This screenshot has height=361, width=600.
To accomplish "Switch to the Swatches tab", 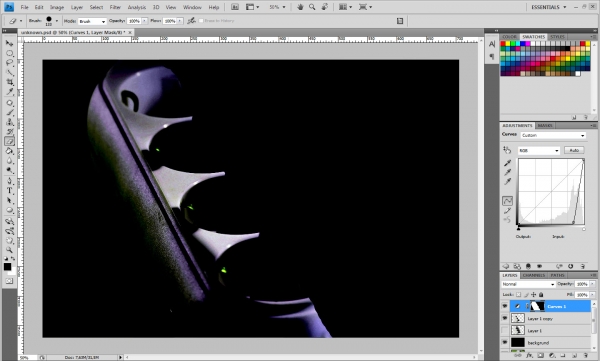I will coord(533,37).
